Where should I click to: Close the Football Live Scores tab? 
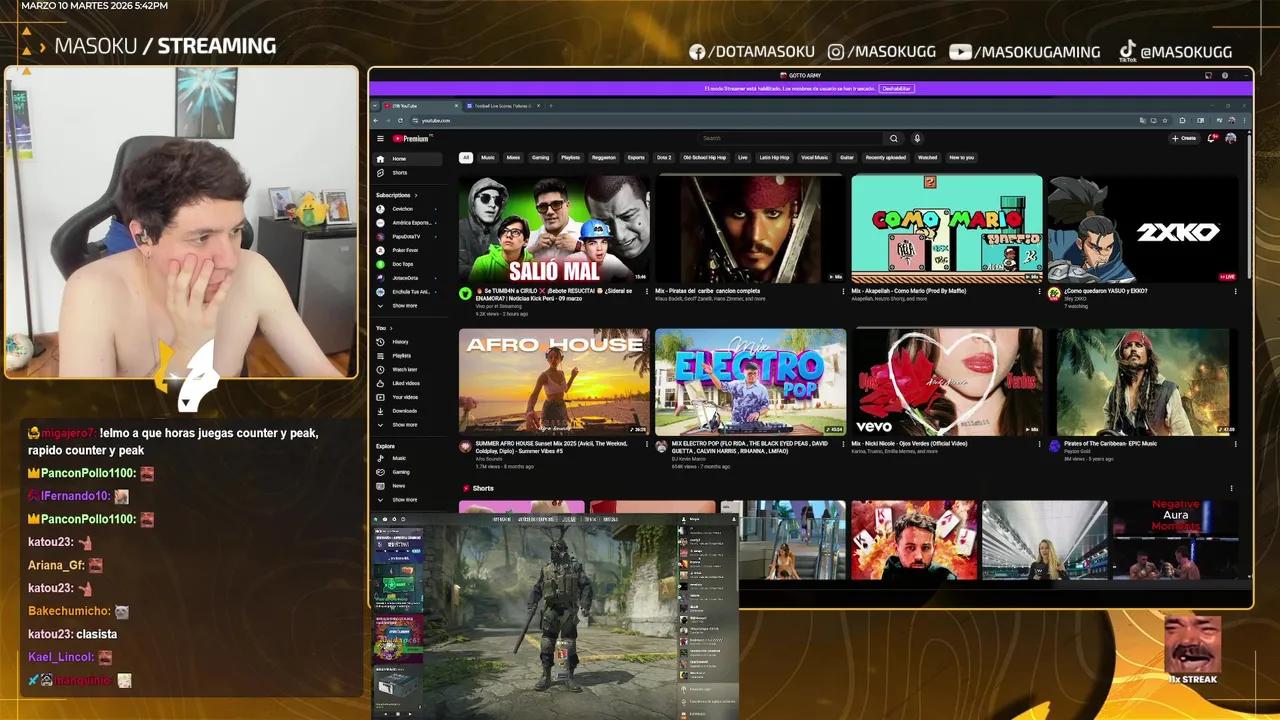coord(540,105)
